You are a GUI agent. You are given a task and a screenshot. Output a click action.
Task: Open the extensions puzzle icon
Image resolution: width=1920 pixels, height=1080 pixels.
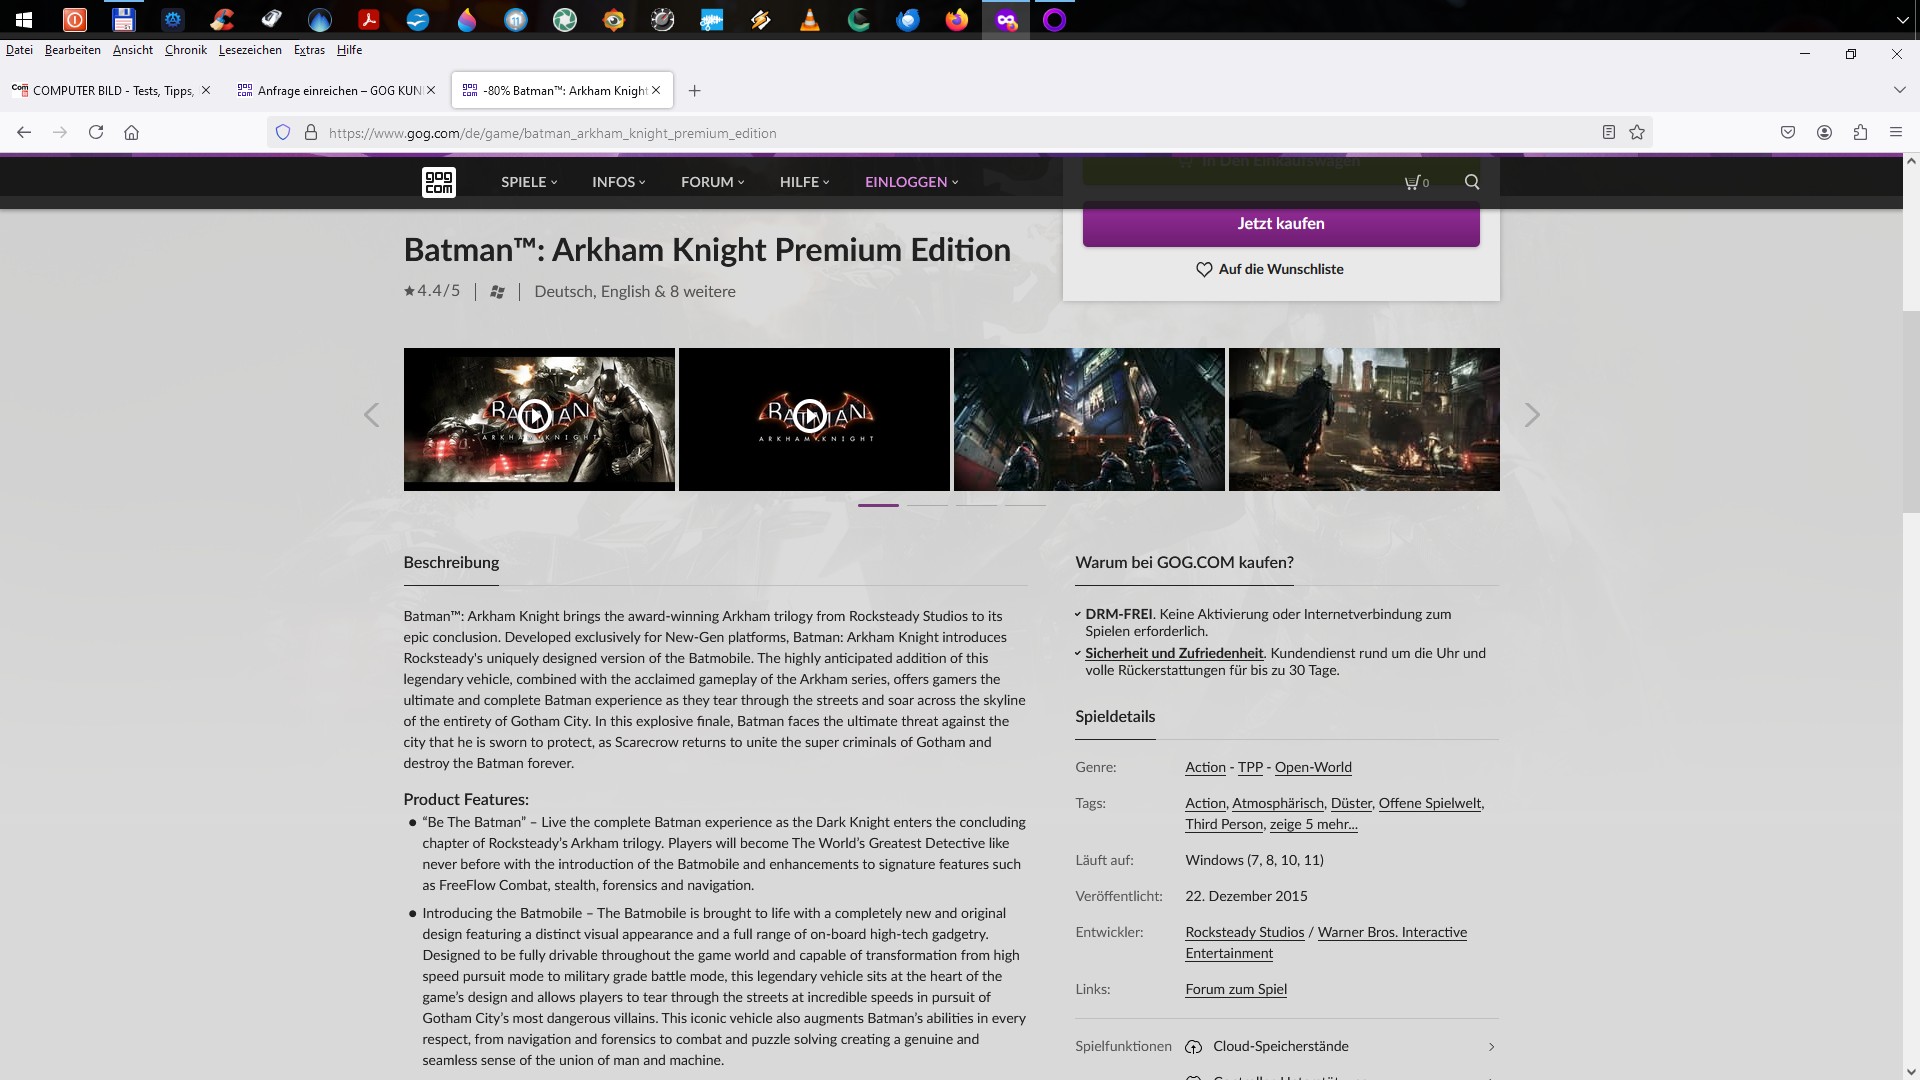1860,132
